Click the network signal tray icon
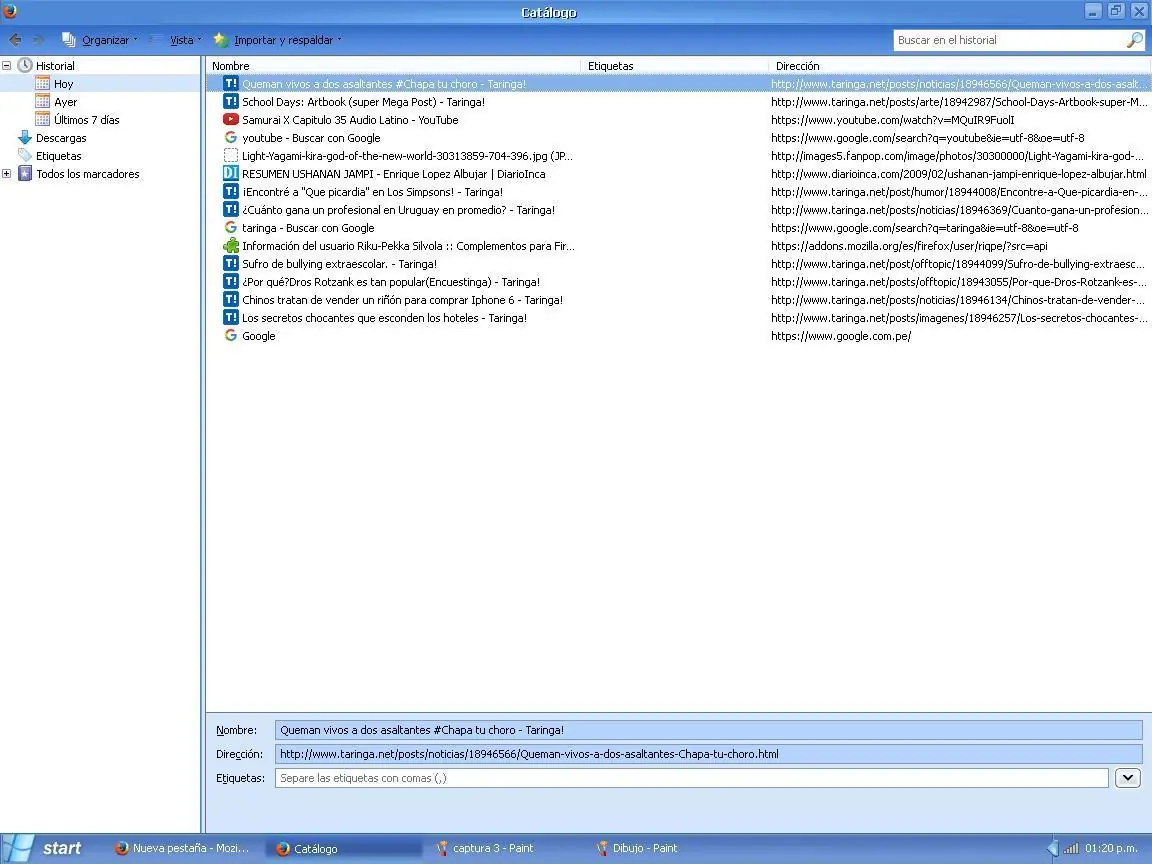1152x864 pixels. point(1070,849)
